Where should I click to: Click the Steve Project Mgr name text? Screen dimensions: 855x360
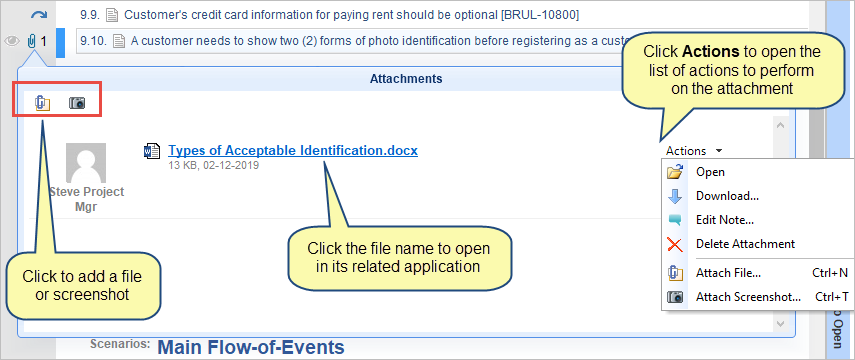(86, 199)
